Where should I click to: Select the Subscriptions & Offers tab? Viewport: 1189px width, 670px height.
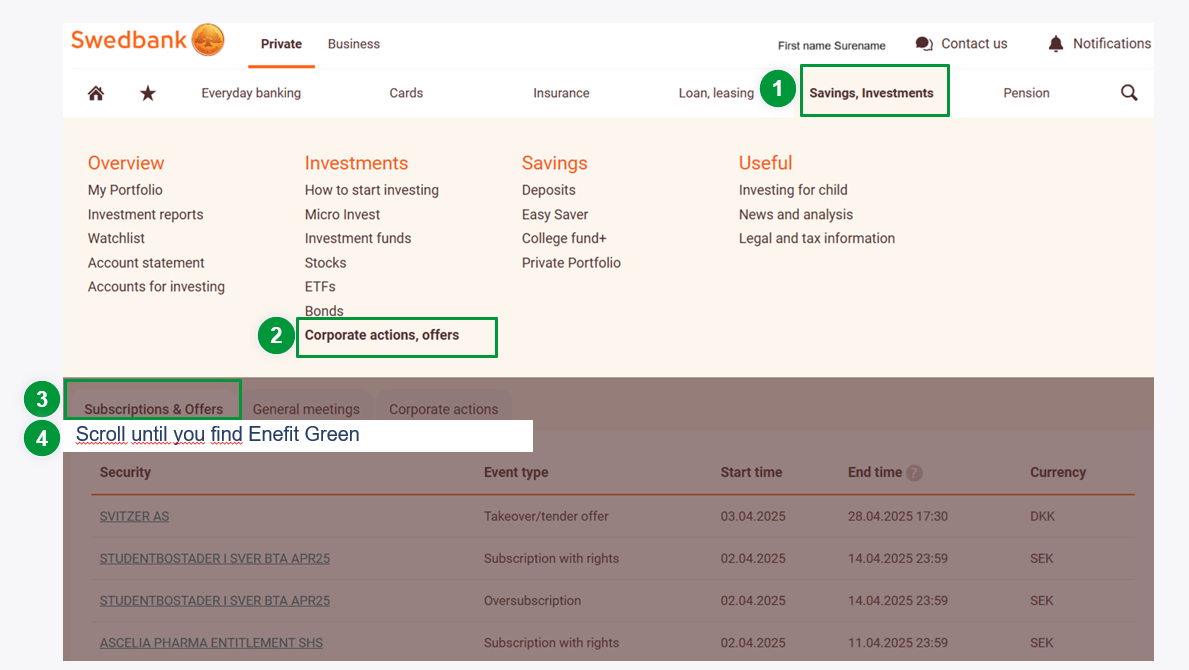click(153, 409)
